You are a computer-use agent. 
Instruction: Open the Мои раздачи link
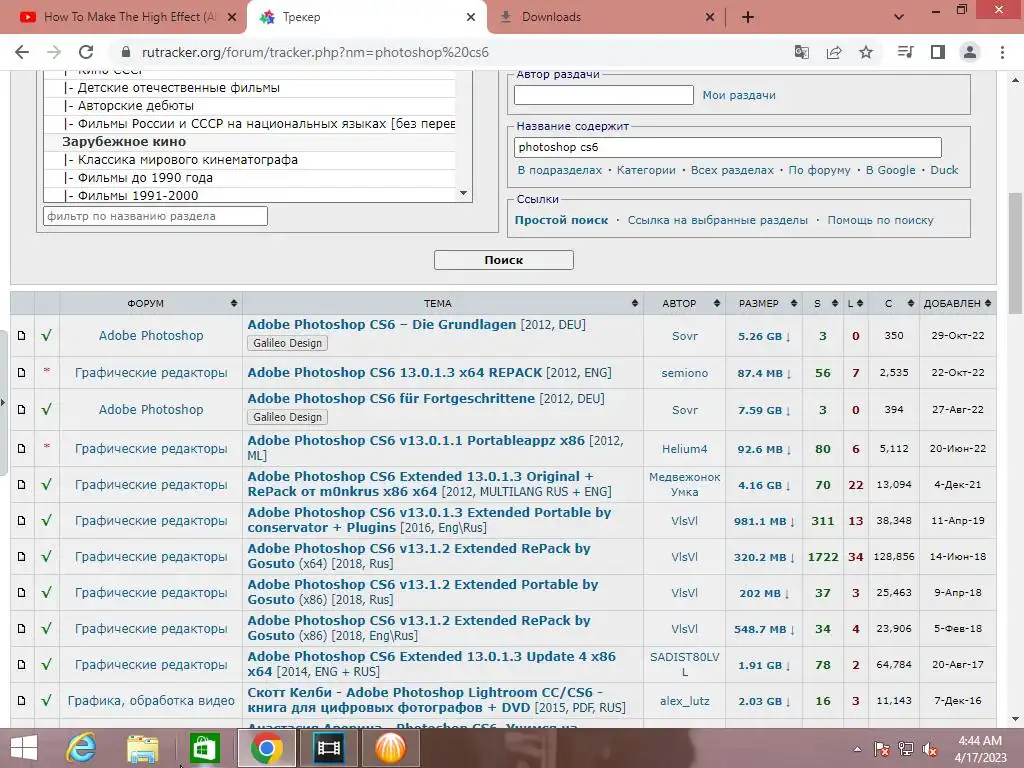click(739, 95)
